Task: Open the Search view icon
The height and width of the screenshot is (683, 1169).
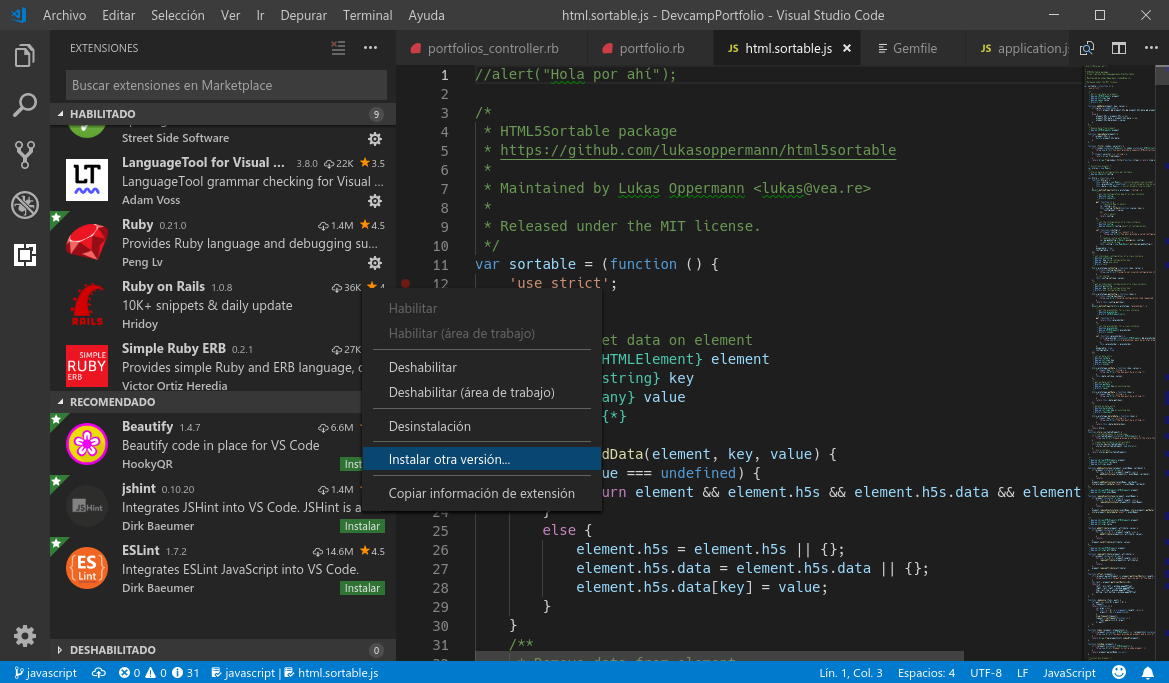Action: coord(25,104)
